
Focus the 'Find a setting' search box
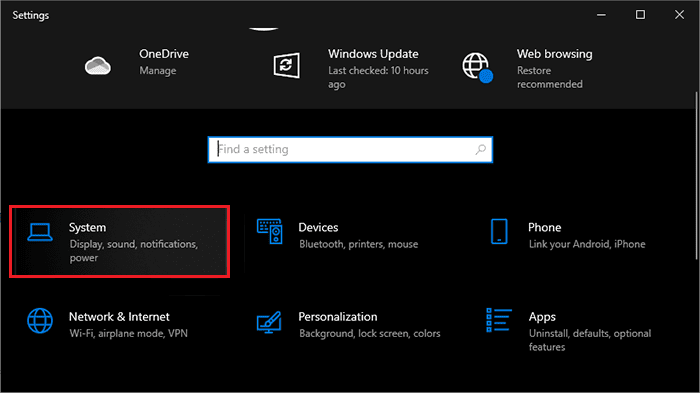[350, 150]
